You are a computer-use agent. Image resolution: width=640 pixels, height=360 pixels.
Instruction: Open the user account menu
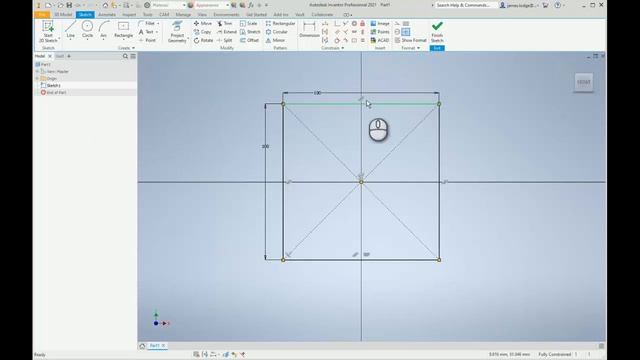(518, 5)
